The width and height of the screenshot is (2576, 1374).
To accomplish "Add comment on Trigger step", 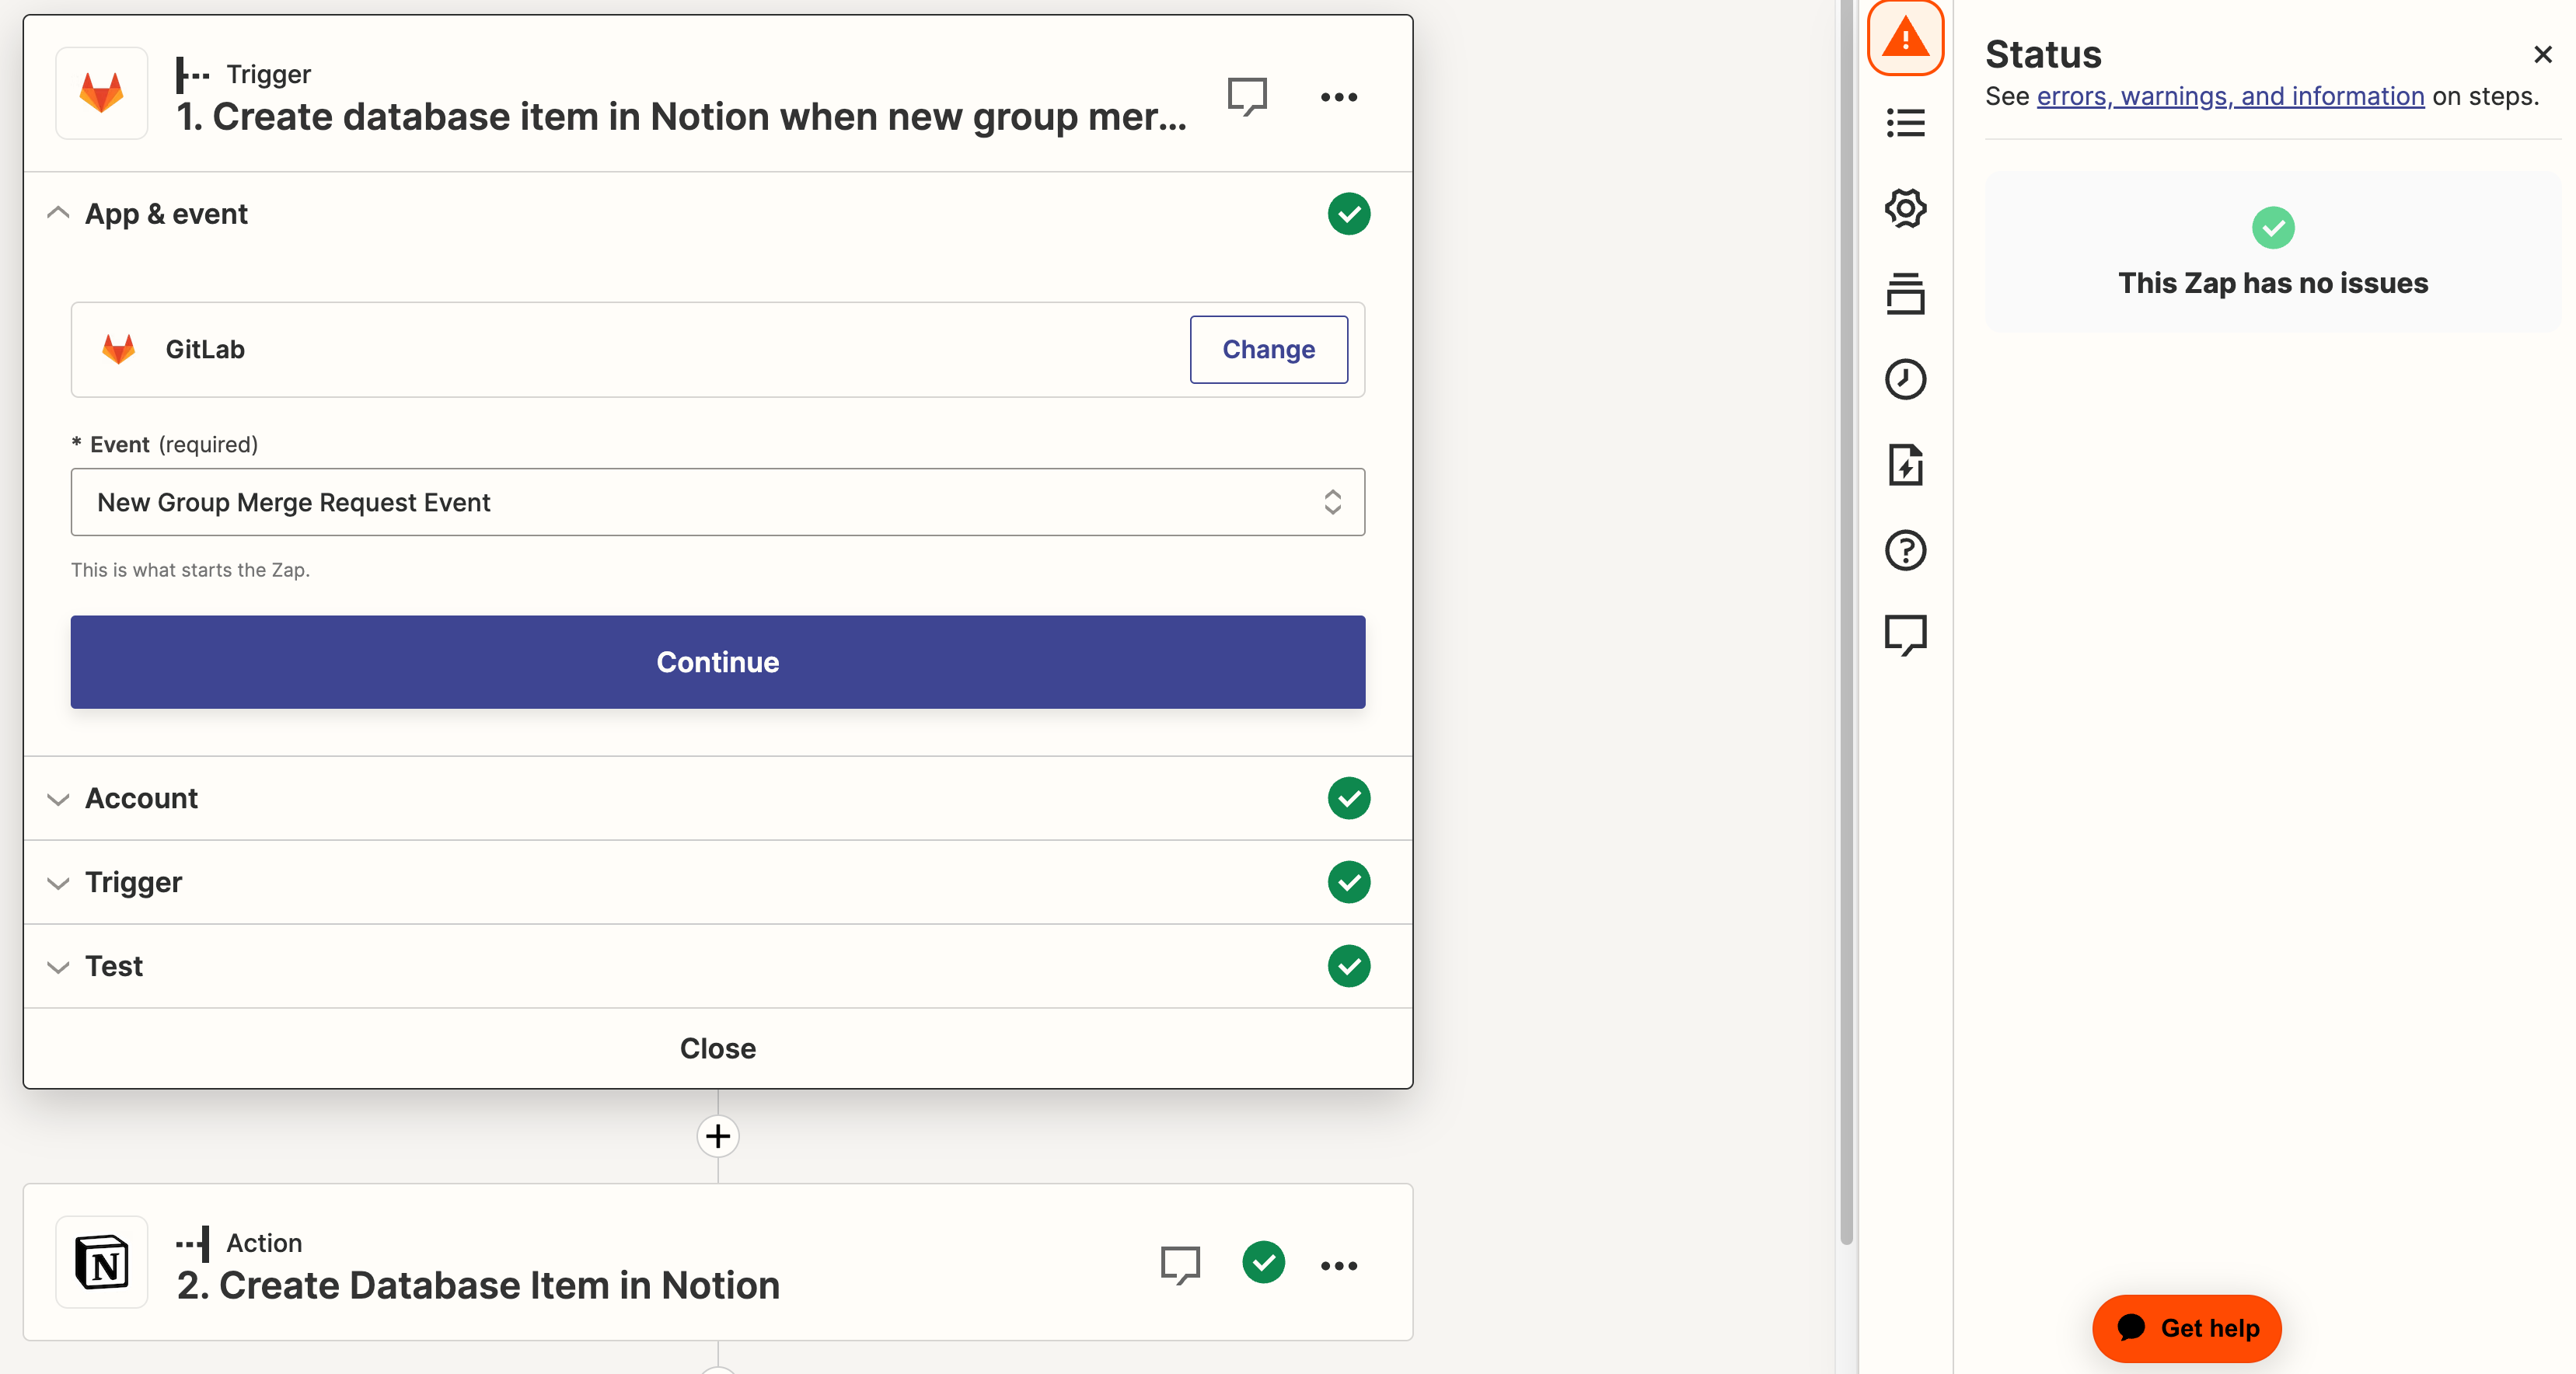I will (x=1247, y=97).
